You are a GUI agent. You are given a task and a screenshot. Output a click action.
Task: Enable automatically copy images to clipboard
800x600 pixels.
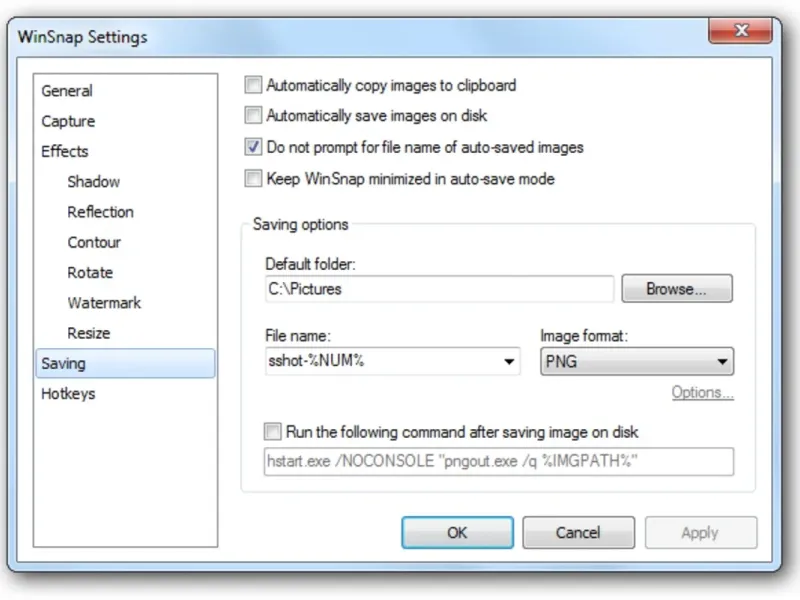254,86
